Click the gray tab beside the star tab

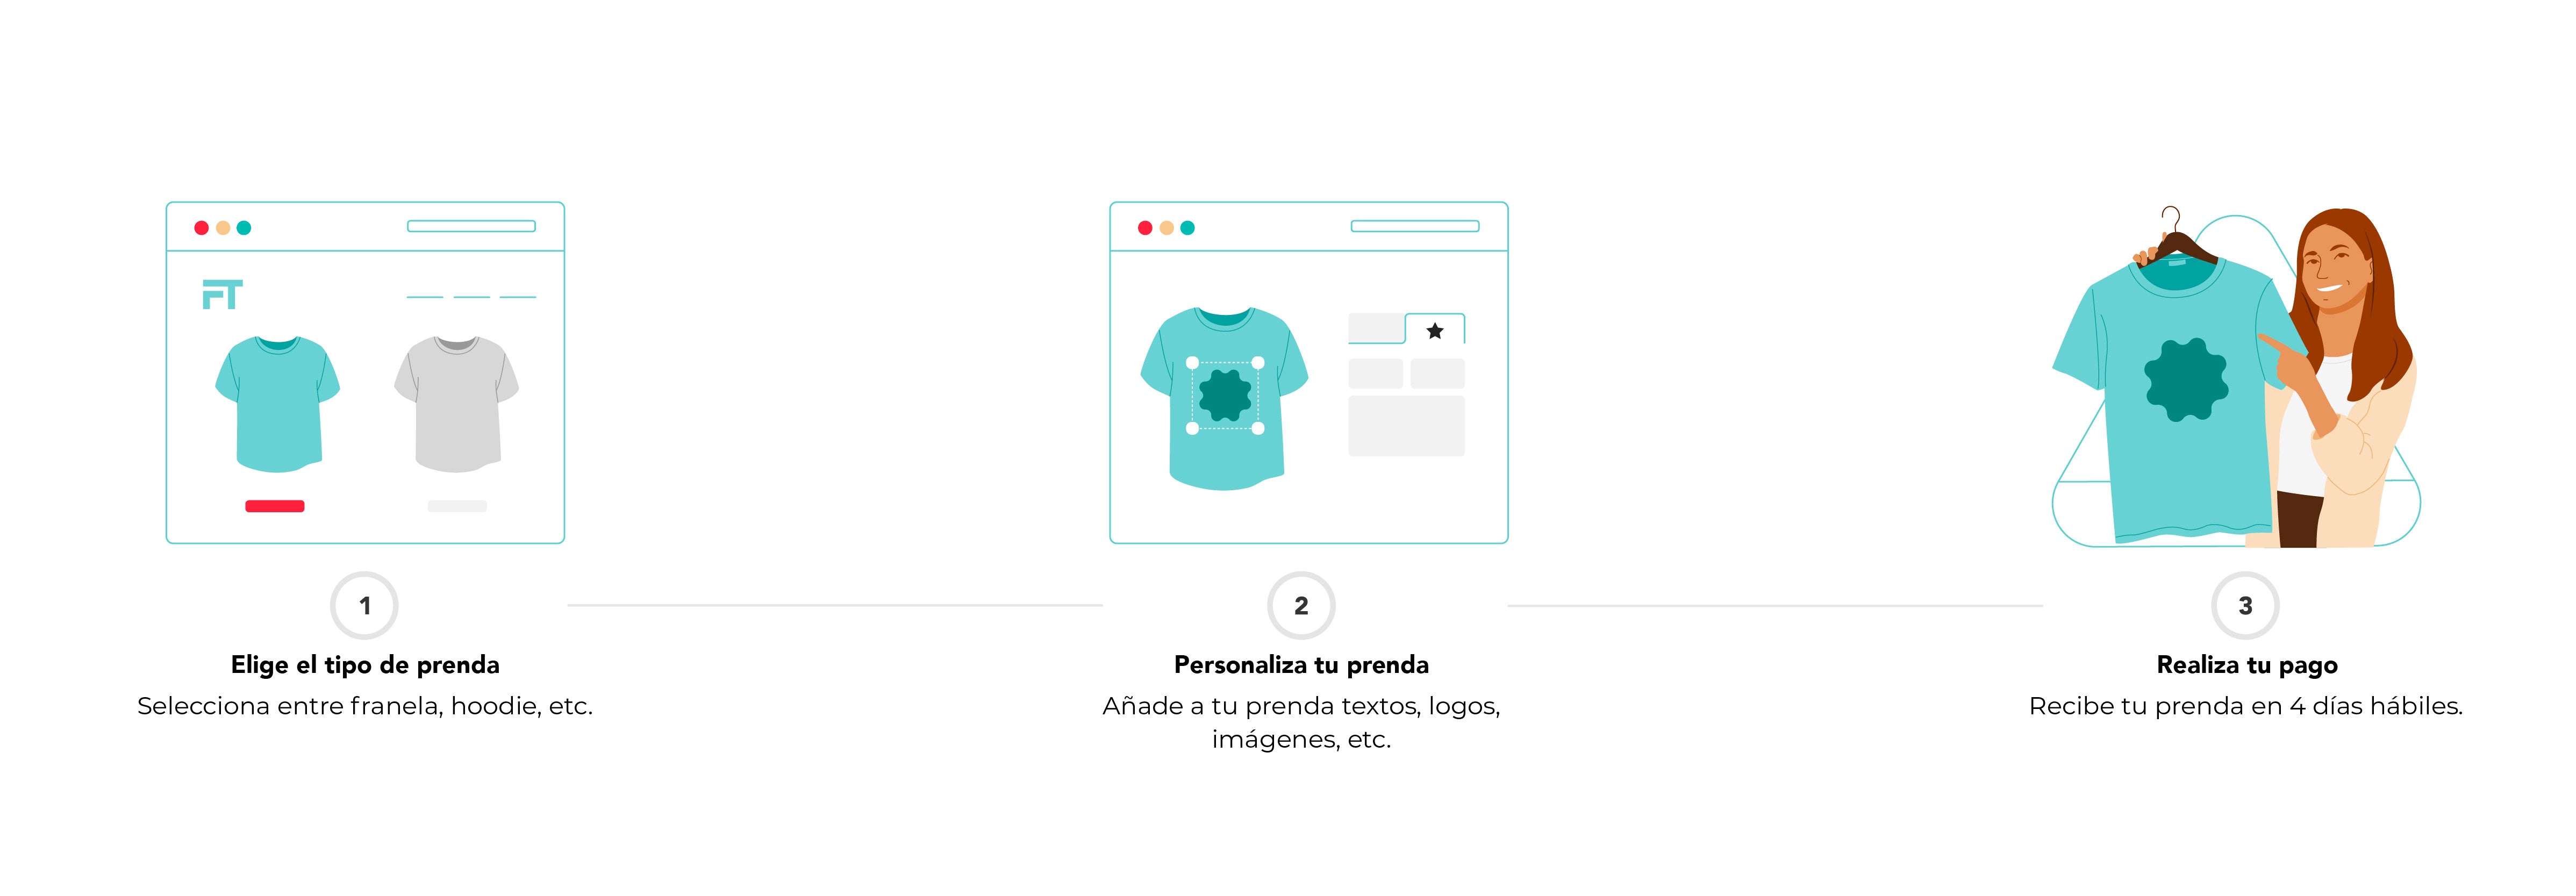1376,328
